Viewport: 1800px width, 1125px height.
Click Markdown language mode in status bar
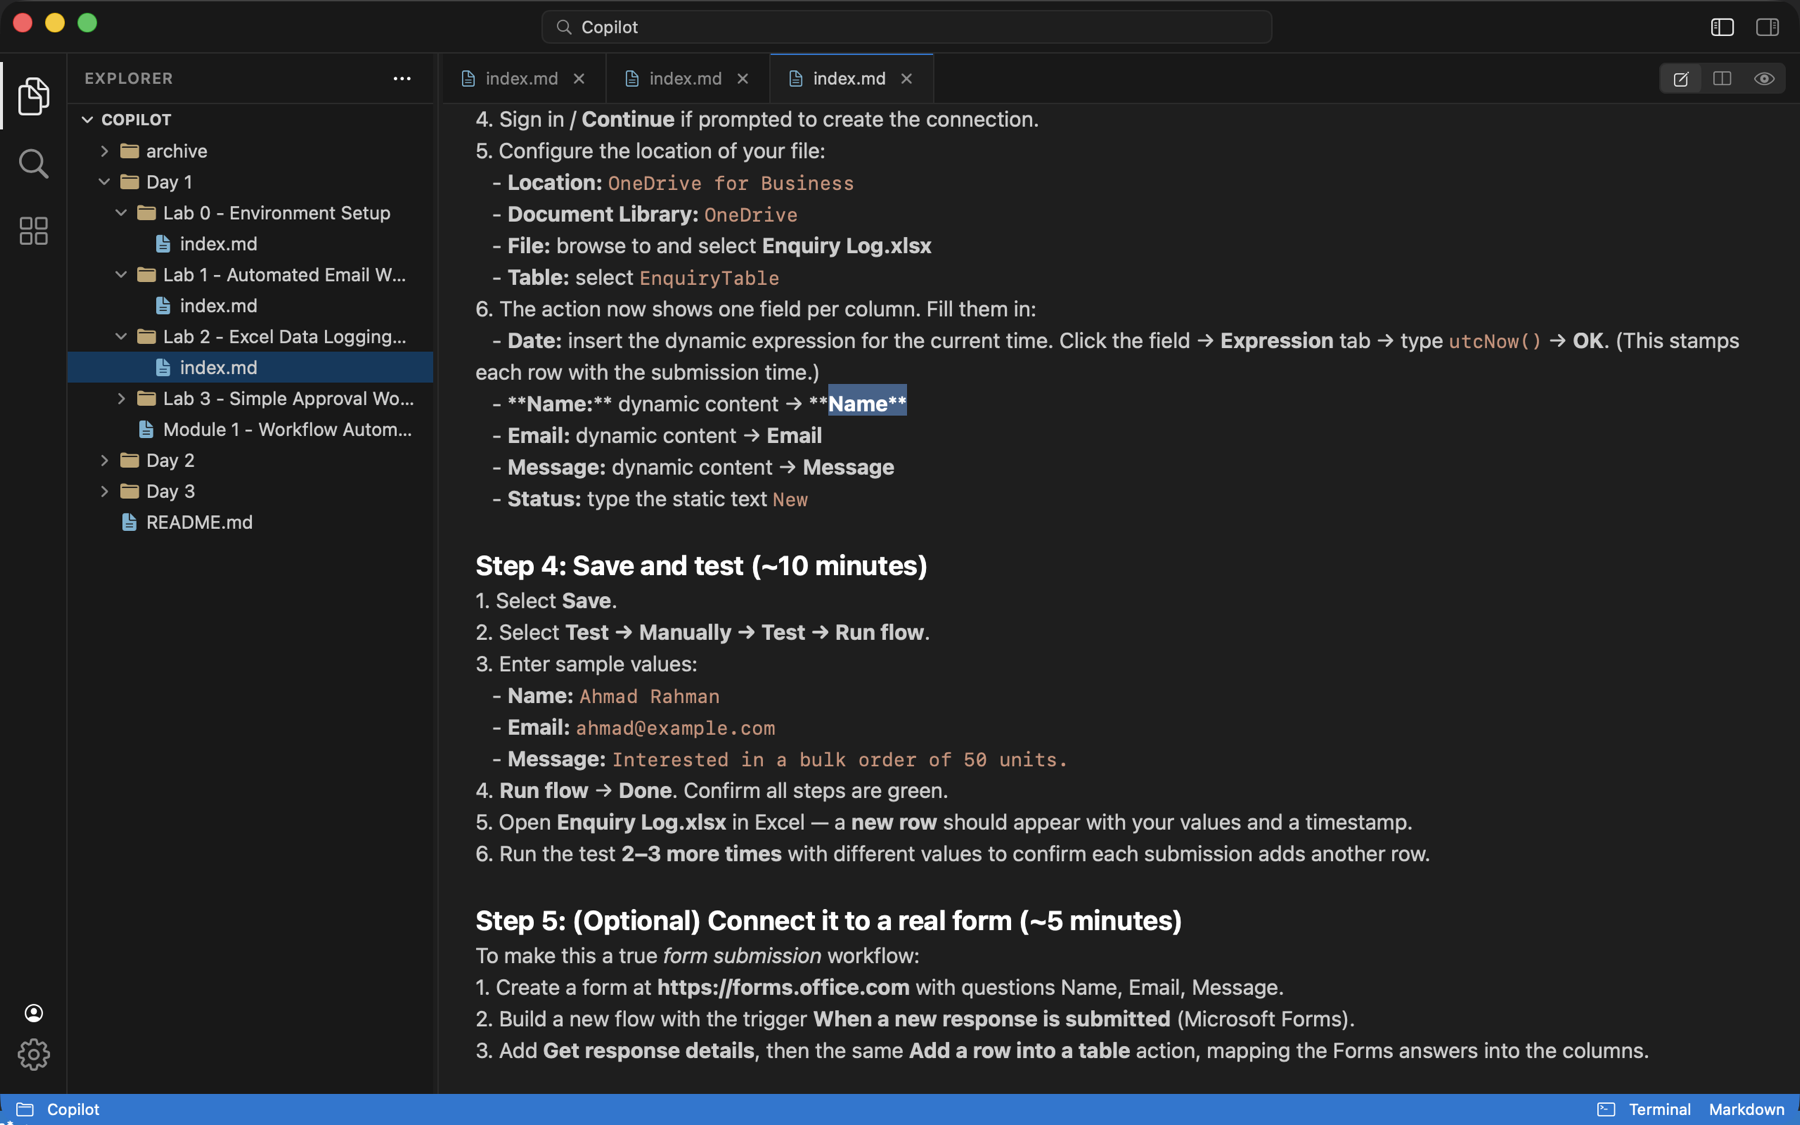(1746, 1109)
